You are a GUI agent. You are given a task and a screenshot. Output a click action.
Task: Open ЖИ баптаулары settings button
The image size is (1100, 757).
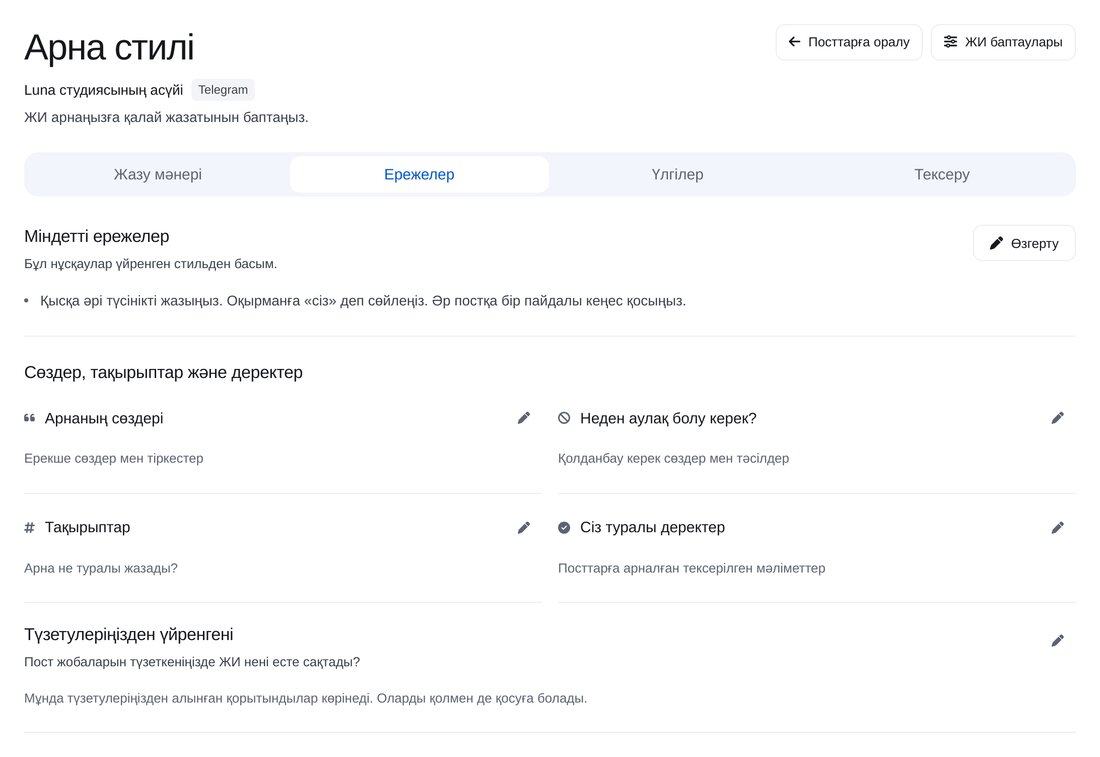click(1003, 42)
